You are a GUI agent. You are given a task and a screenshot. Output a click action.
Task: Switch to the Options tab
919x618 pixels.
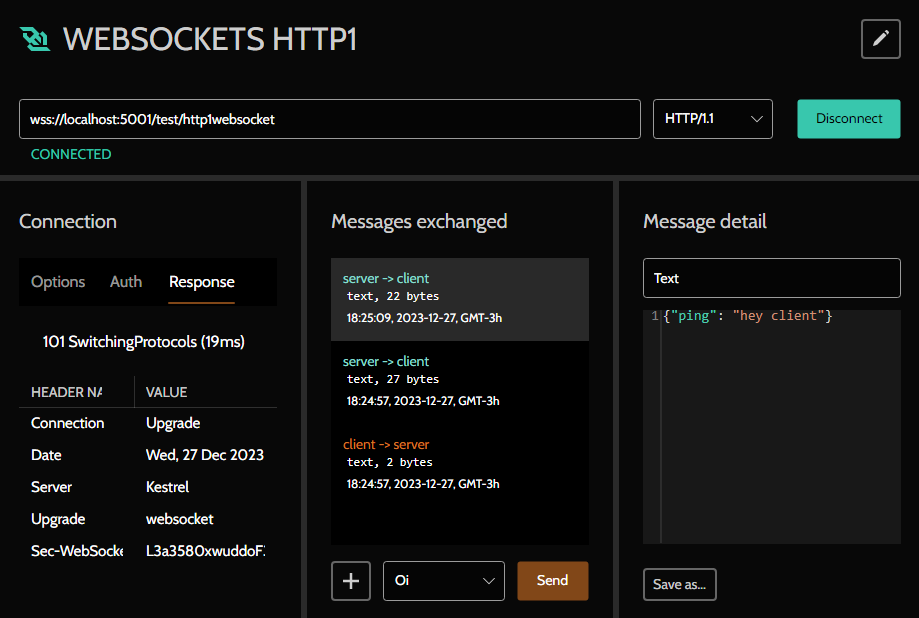click(x=57, y=281)
